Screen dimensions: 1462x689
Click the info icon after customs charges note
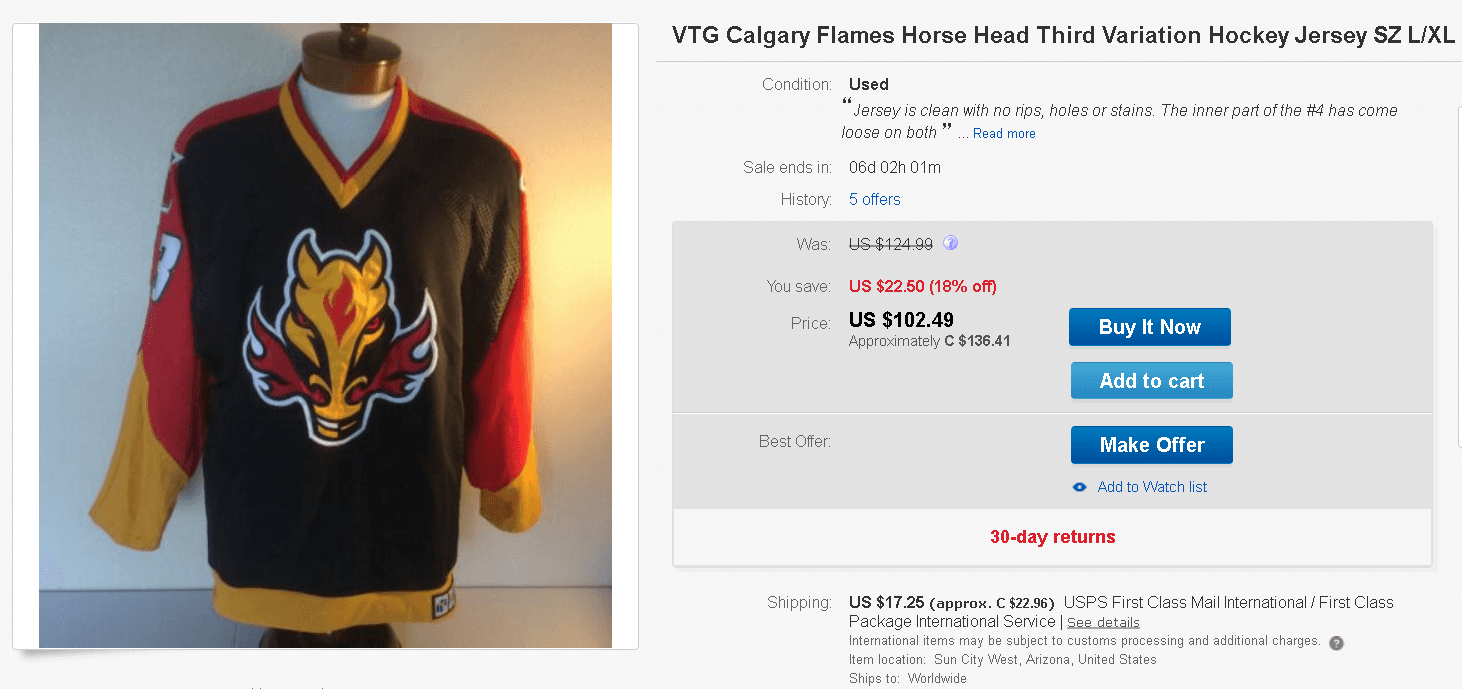[1336, 643]
